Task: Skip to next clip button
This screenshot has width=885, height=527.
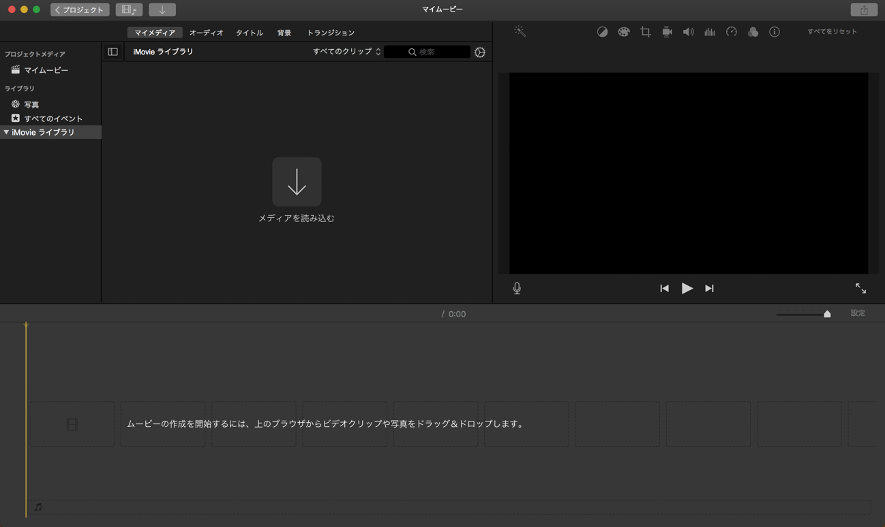Action: pos(709,288)
